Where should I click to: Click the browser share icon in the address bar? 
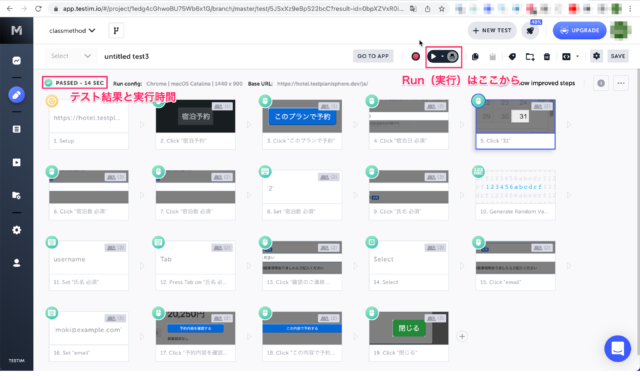(x=427, y=9)
